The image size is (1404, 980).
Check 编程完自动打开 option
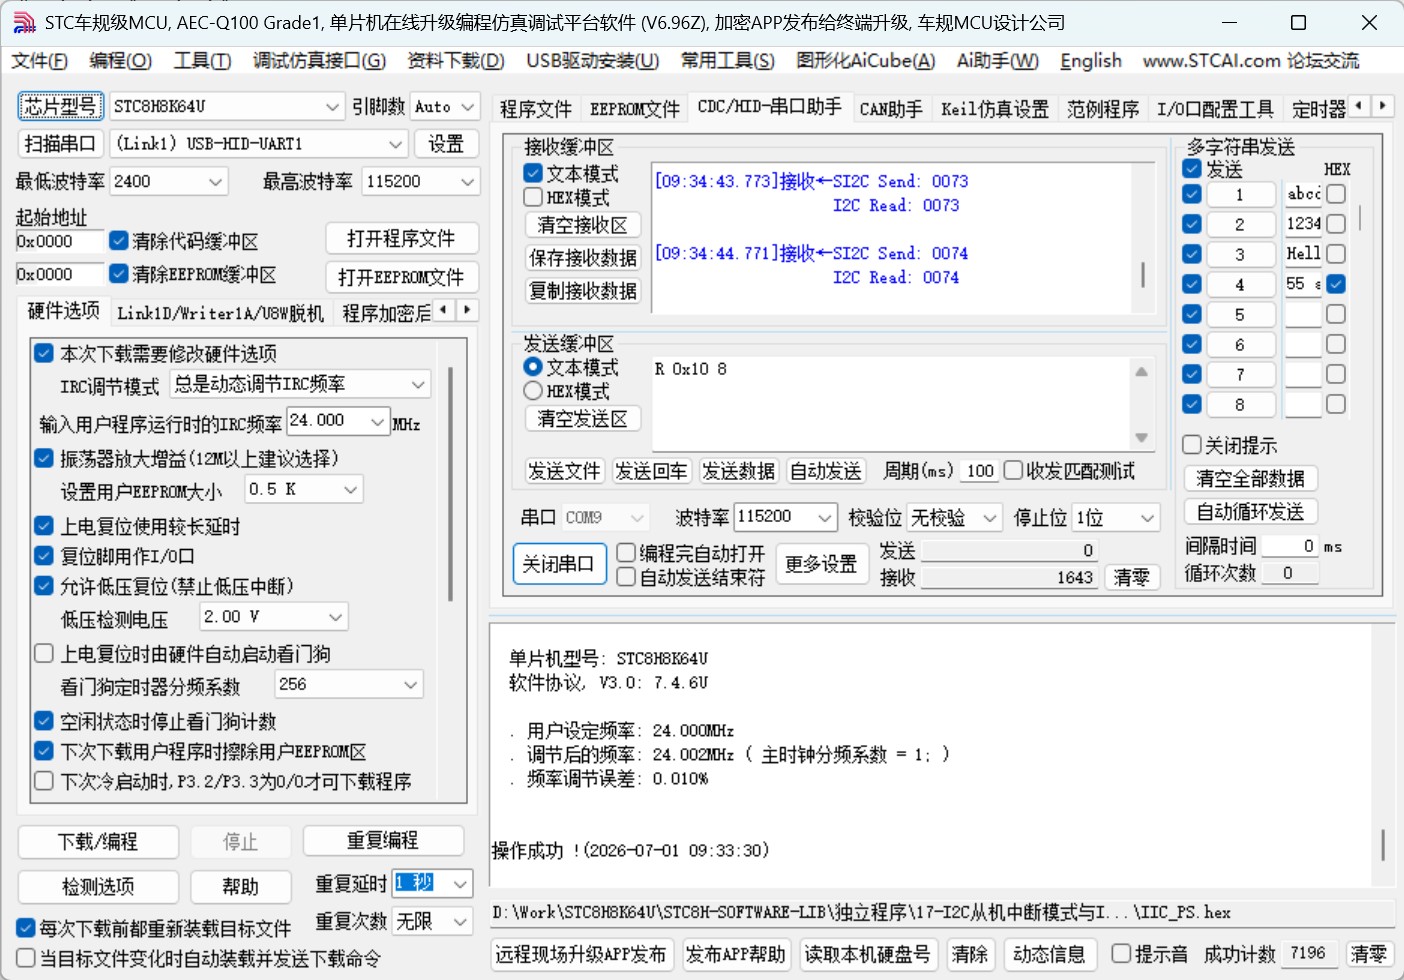(x=626, y=552)
